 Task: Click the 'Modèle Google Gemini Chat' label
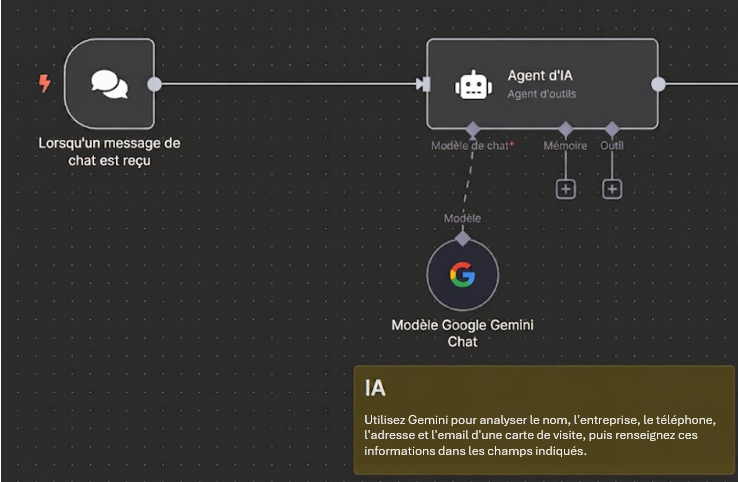463,333
